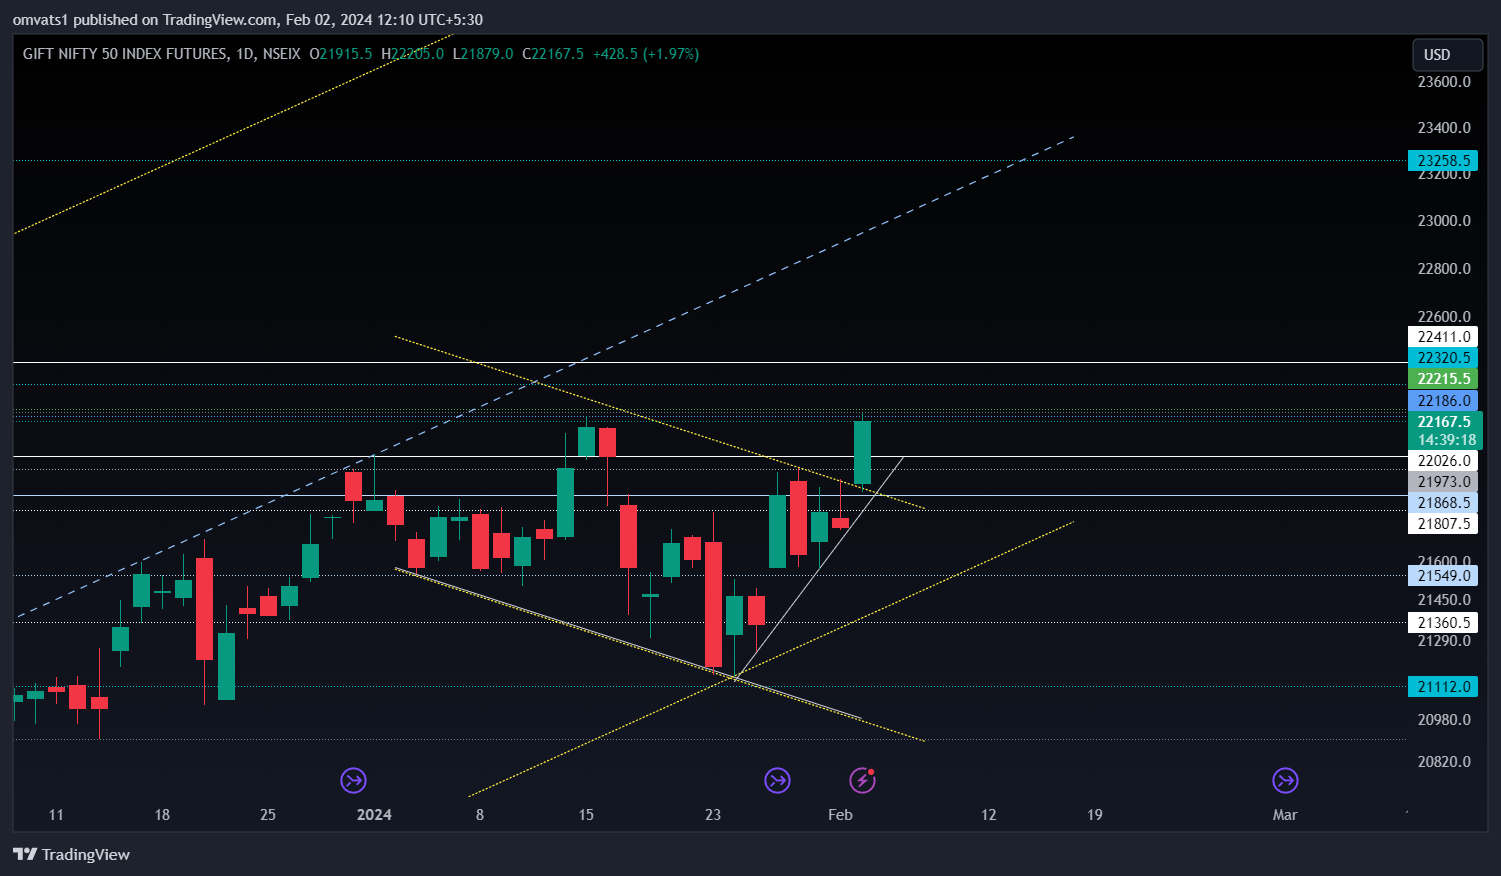The height and width of the screenshot is (876, 1501).
Task: Click the closing value C22167.5 in the legend
Action: tap(553, 54)
